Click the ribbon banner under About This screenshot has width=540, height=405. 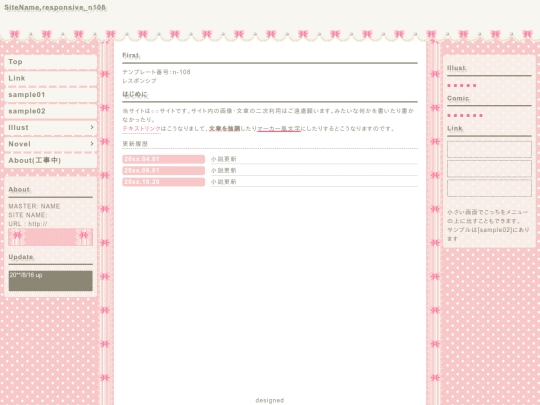(50, 237)
